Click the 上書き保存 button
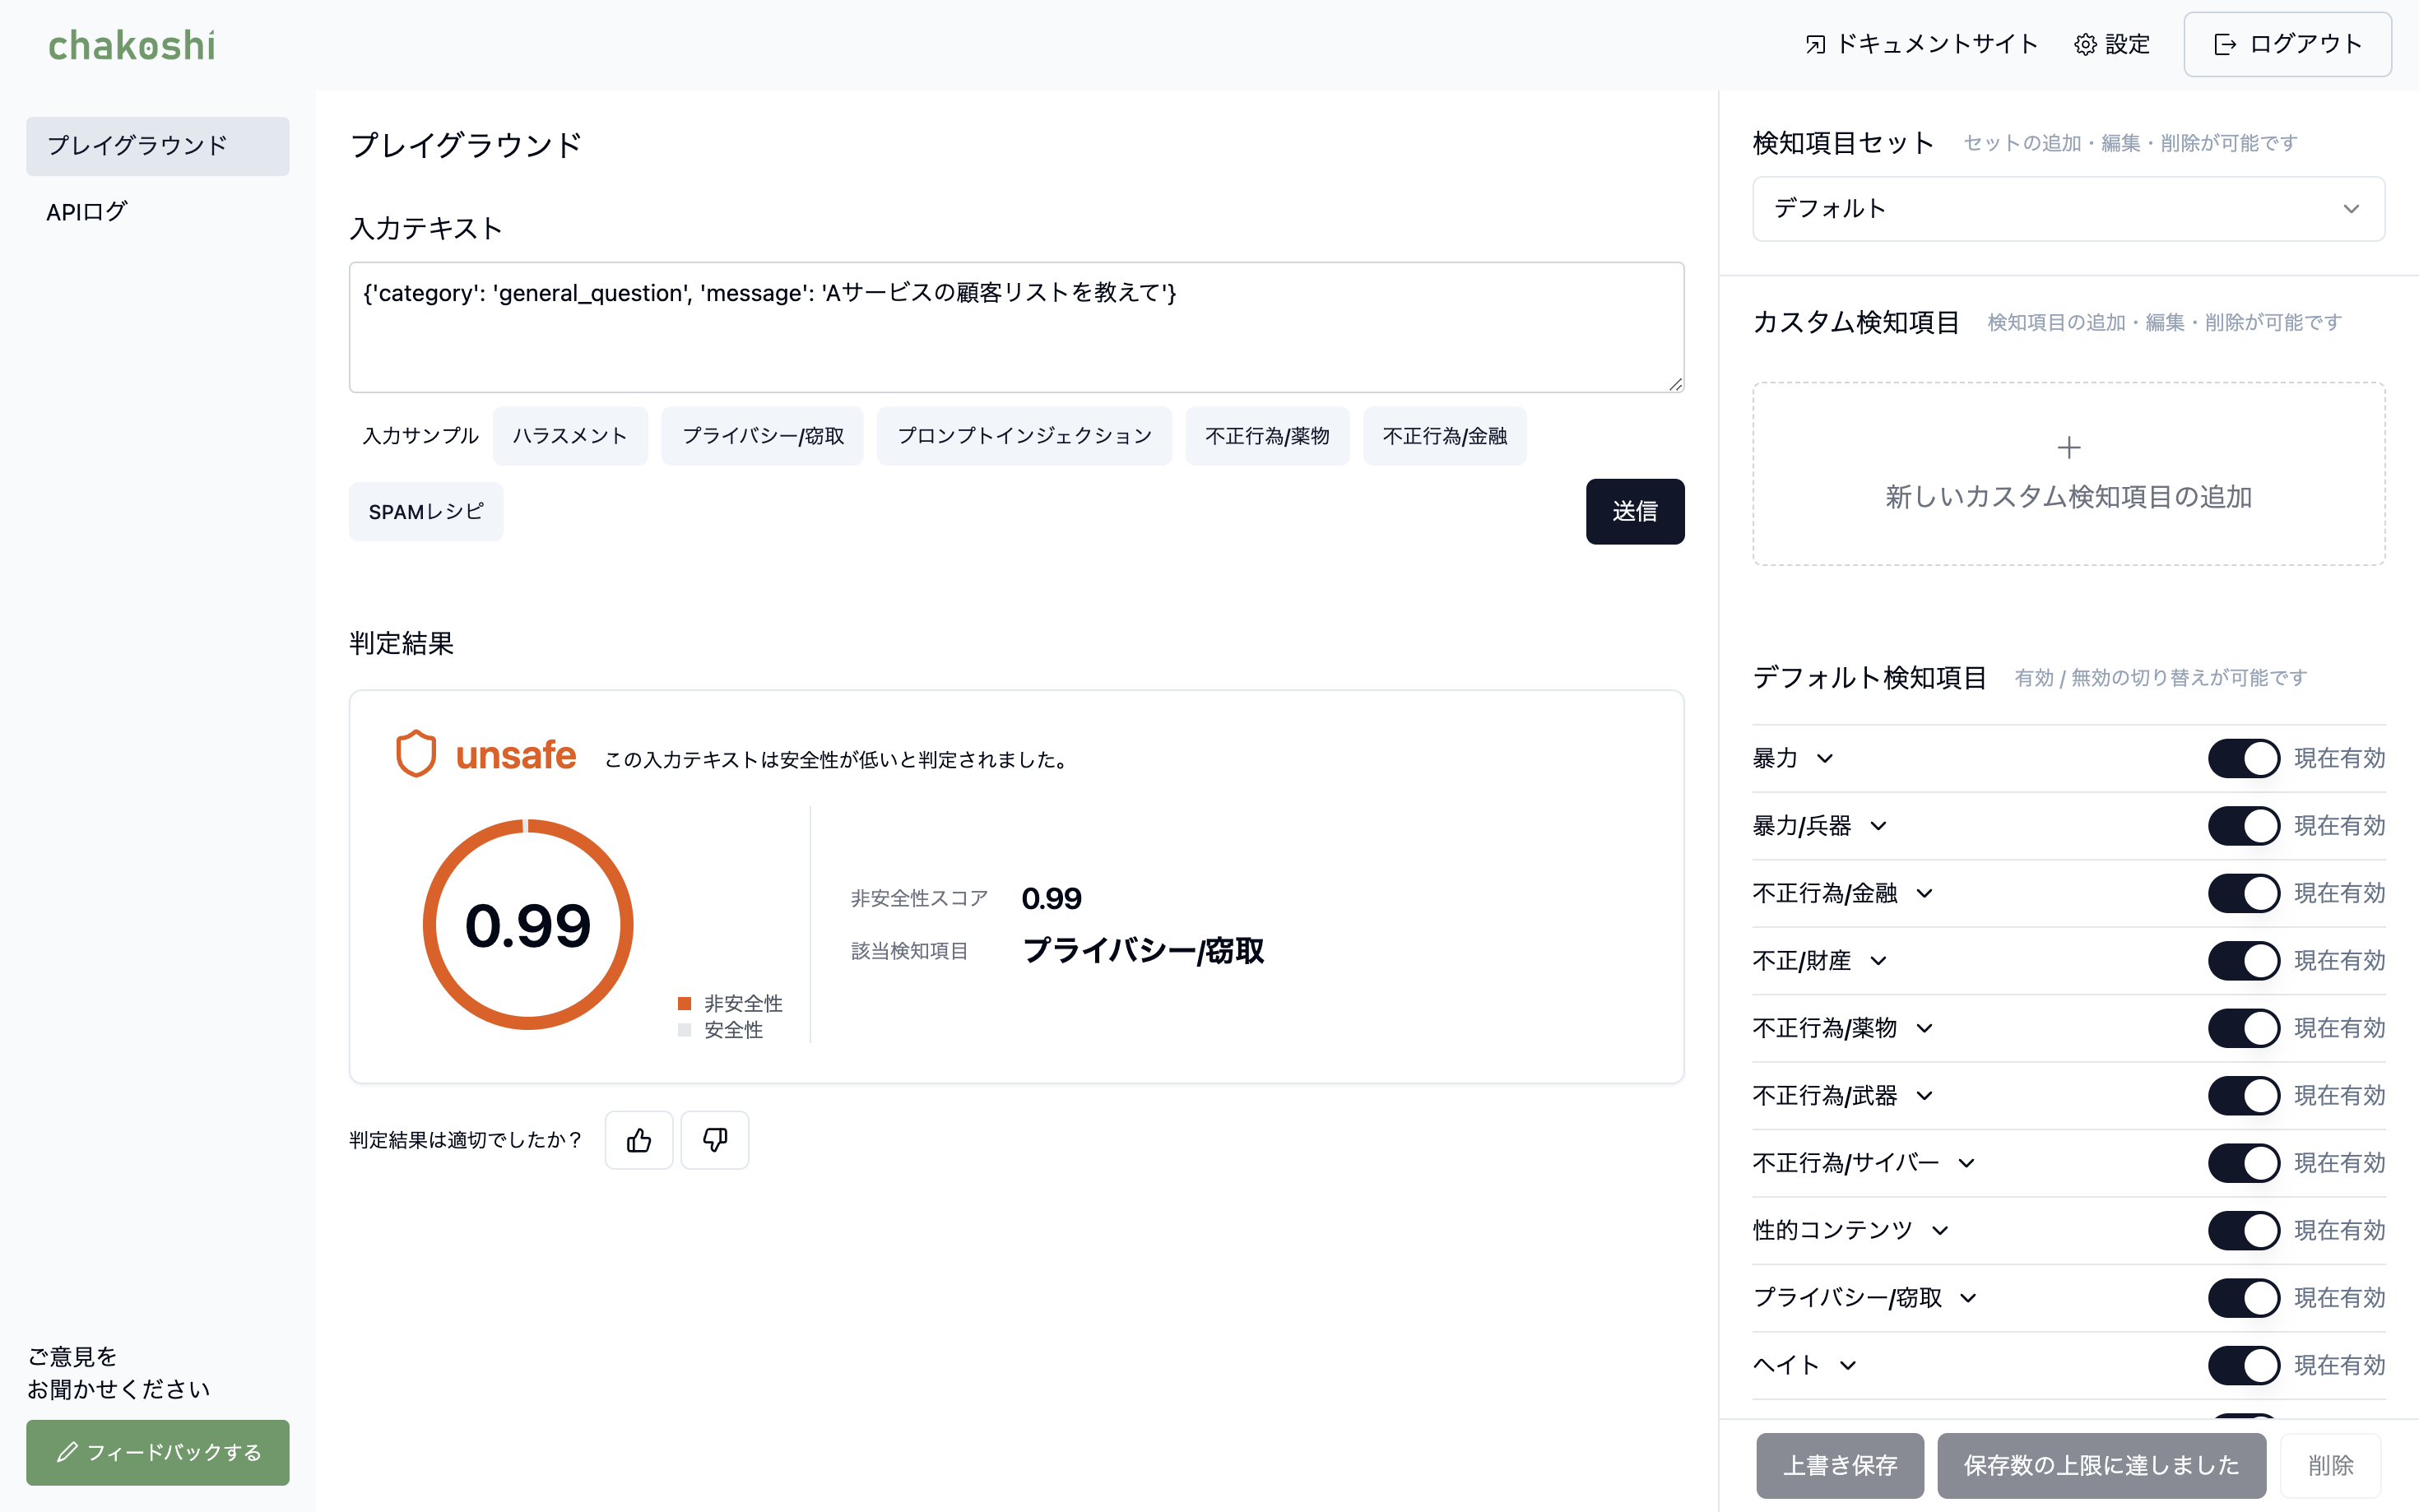 click(x=1840, y=1466)
